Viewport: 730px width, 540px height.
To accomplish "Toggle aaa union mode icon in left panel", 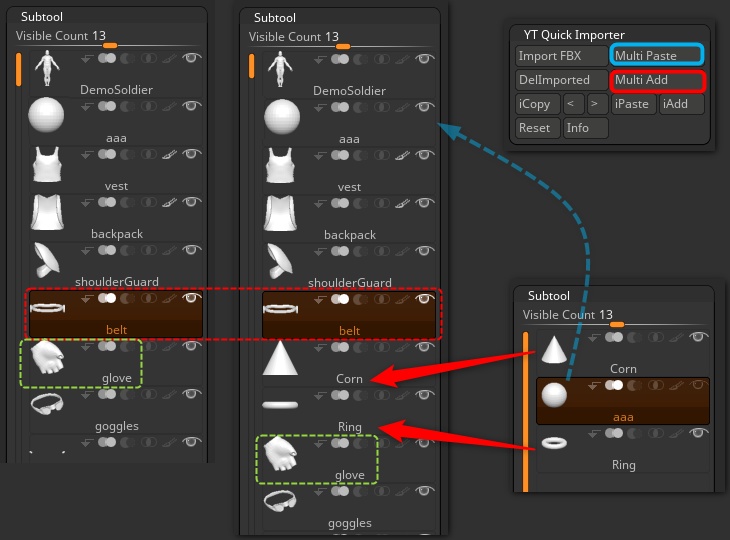I will pyautogui.click(x=107, y=106).
